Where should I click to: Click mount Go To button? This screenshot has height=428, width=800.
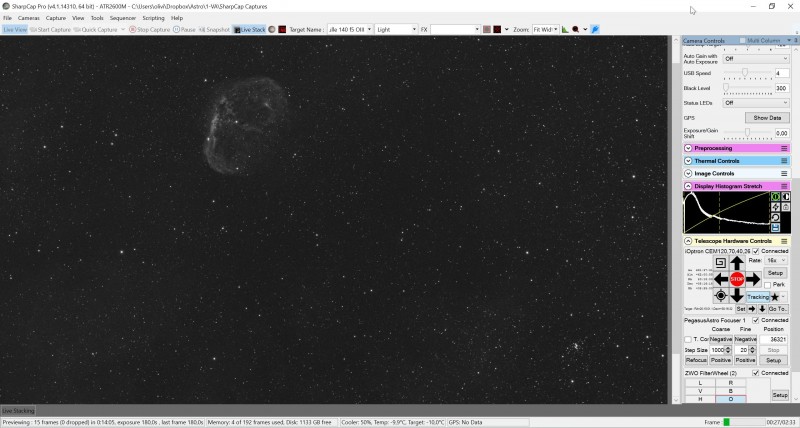click(x=778, y=309)
